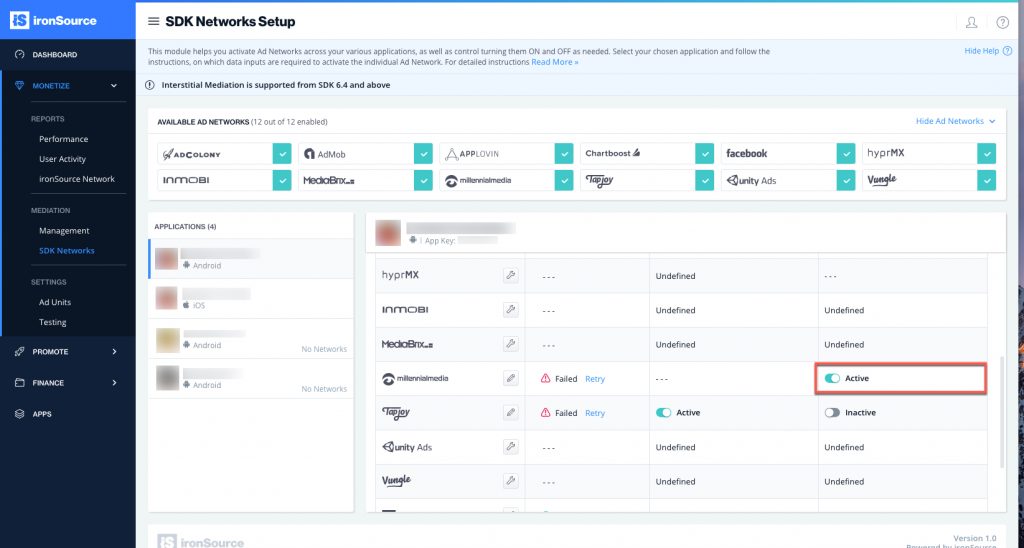Edit the millennialmedia row with the pencil icon
Viewport: 1024px width, 548px height.
(x=511, y=378)
